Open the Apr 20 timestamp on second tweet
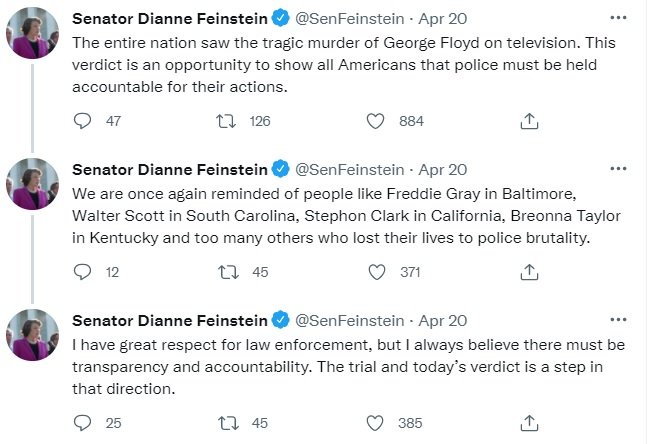 442,170
